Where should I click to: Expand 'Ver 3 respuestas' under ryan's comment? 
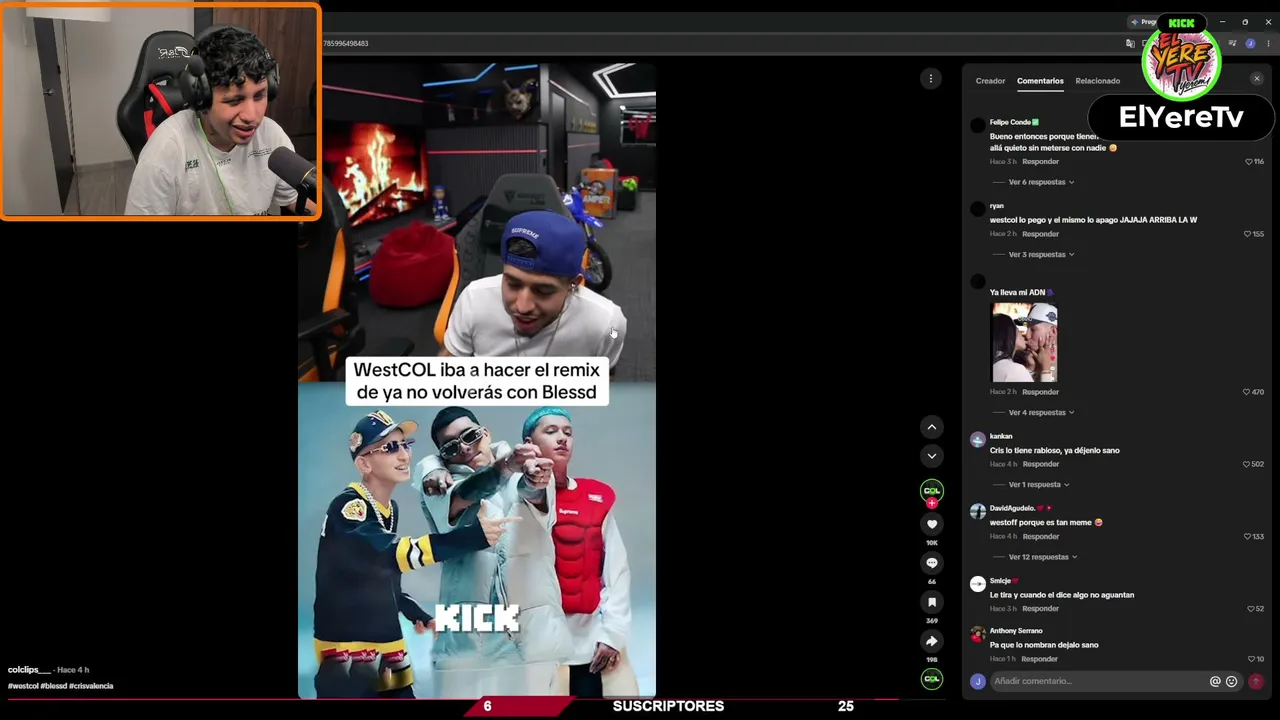[1041, 255]
